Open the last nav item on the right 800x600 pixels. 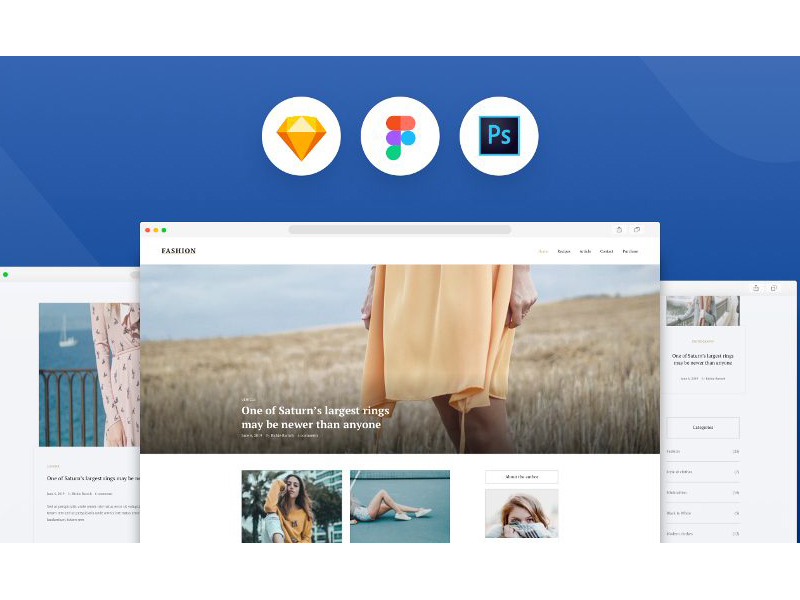pyautogui.click(x=630, y=252)
